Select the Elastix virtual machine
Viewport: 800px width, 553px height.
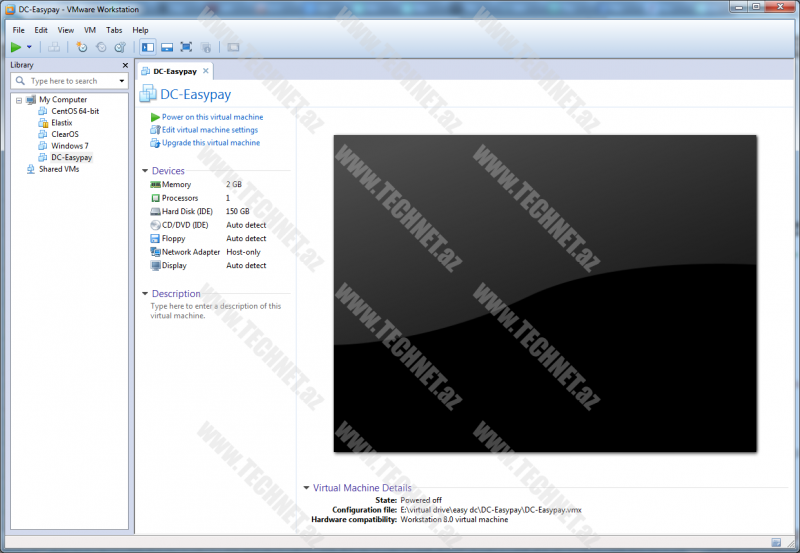pyautogui.click(x=61, y=123)
